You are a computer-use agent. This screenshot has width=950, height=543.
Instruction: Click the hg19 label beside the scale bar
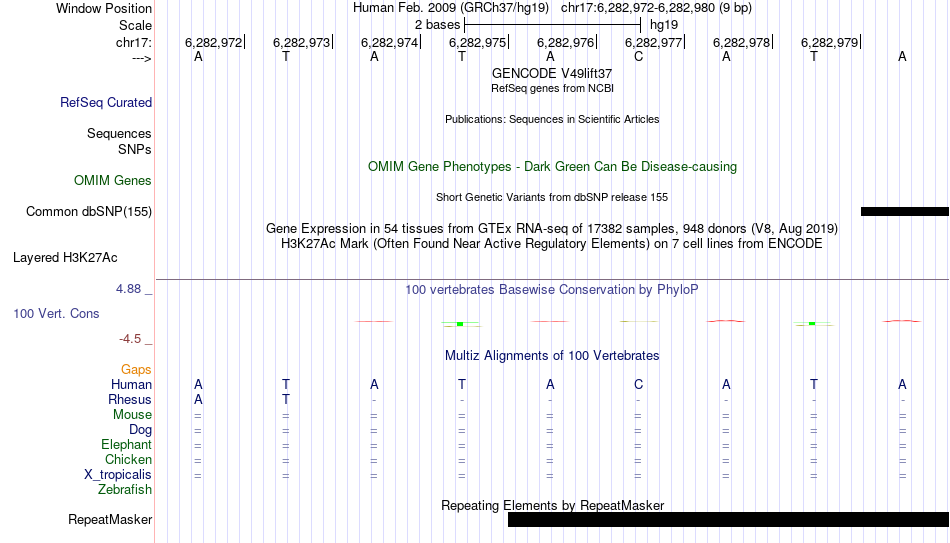664,25
